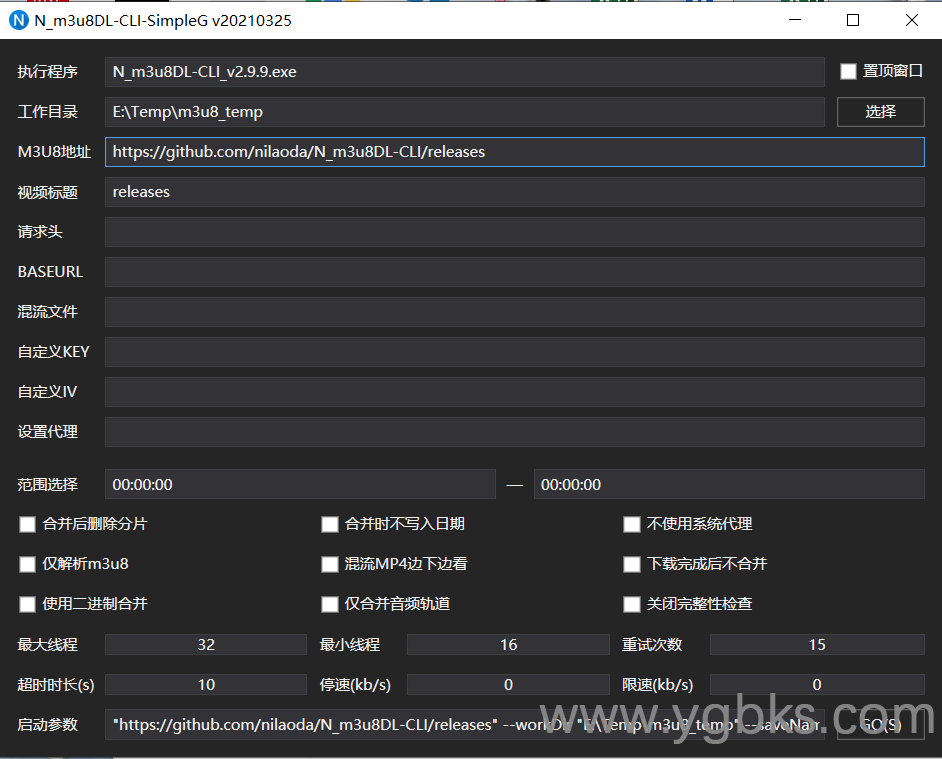Click the 请求头 label text
The image size is (942, 759).
[x=40, y=232]
